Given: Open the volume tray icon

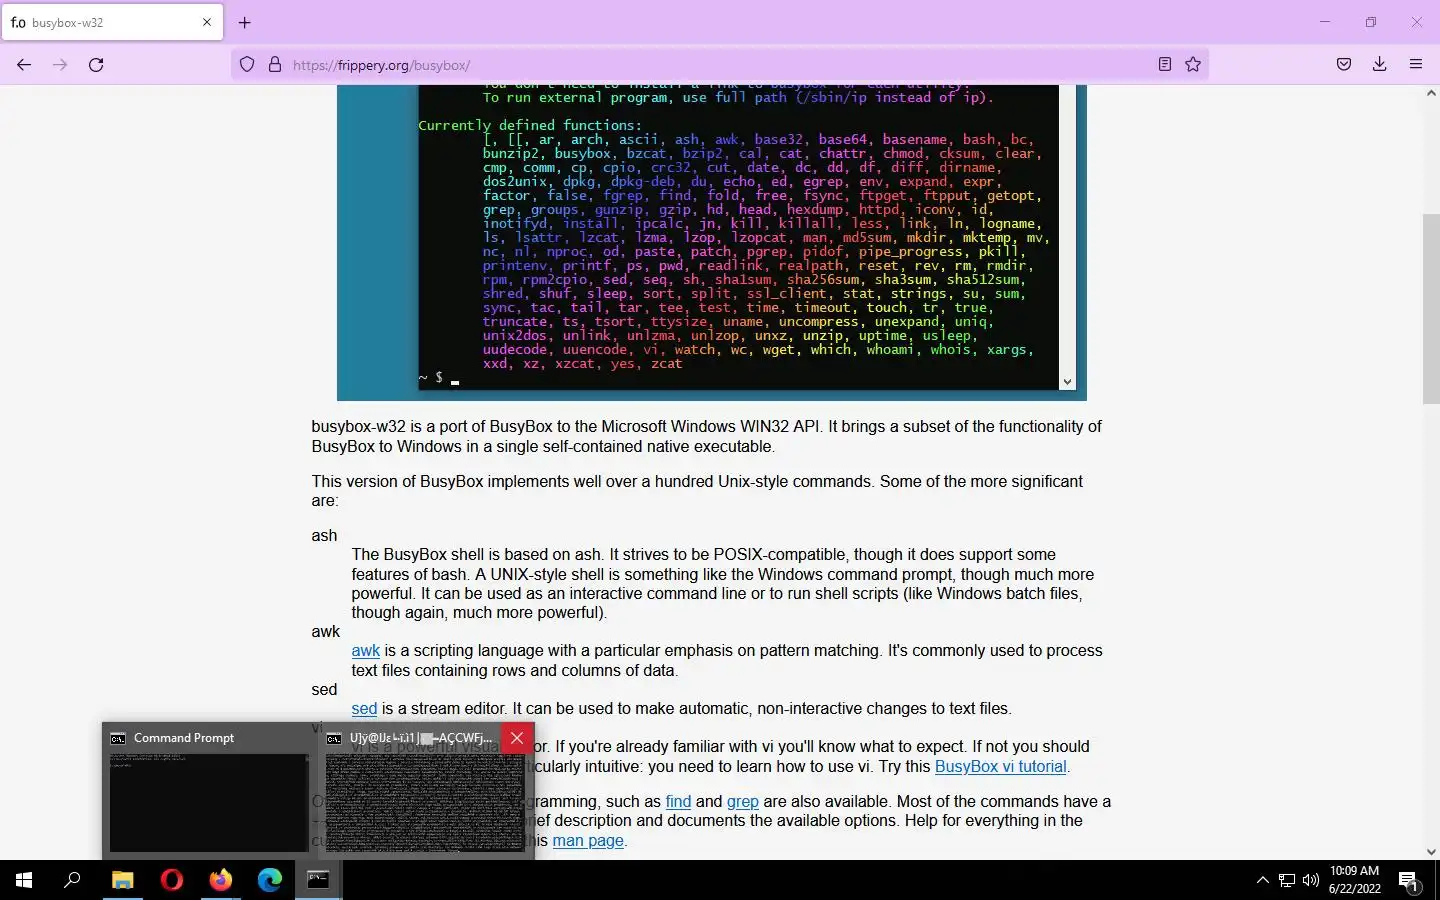Looking at the screenshot, I should (1311, 880).
